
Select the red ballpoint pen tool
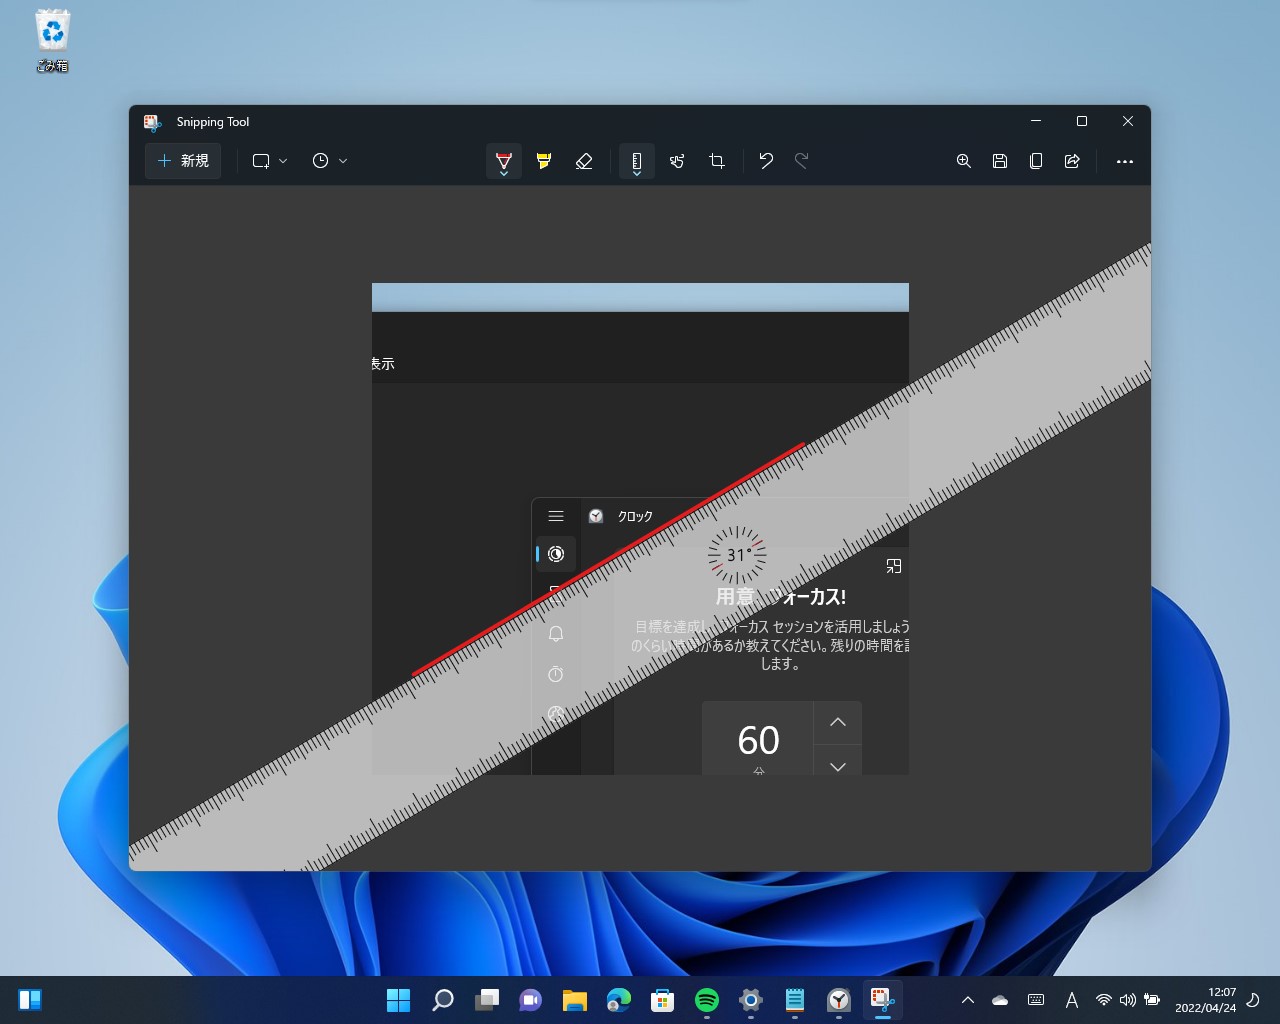click(504, 161)
